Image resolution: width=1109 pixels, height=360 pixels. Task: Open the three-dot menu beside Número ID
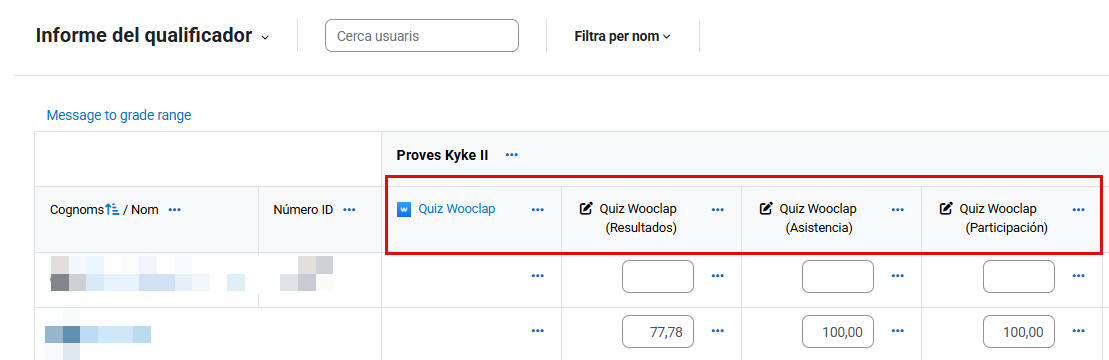(349, 209)
